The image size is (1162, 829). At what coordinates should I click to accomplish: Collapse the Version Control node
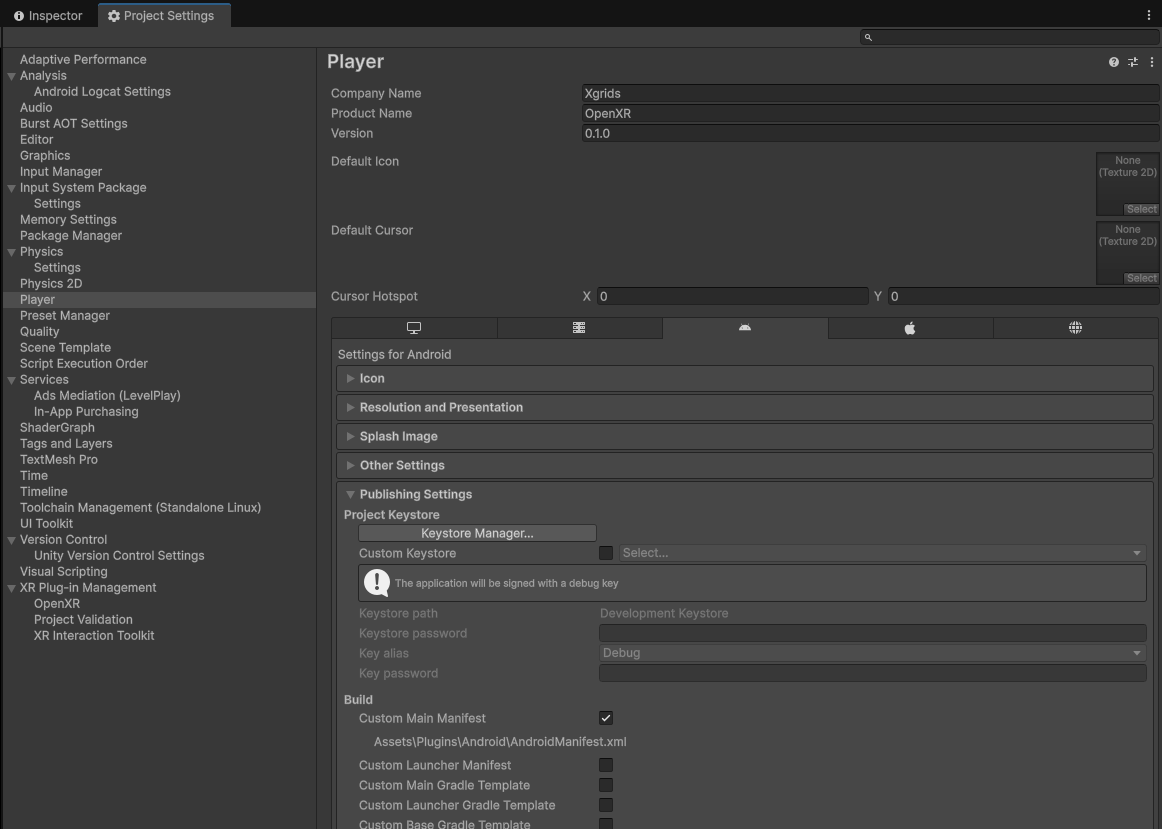[x=11, y=540]
